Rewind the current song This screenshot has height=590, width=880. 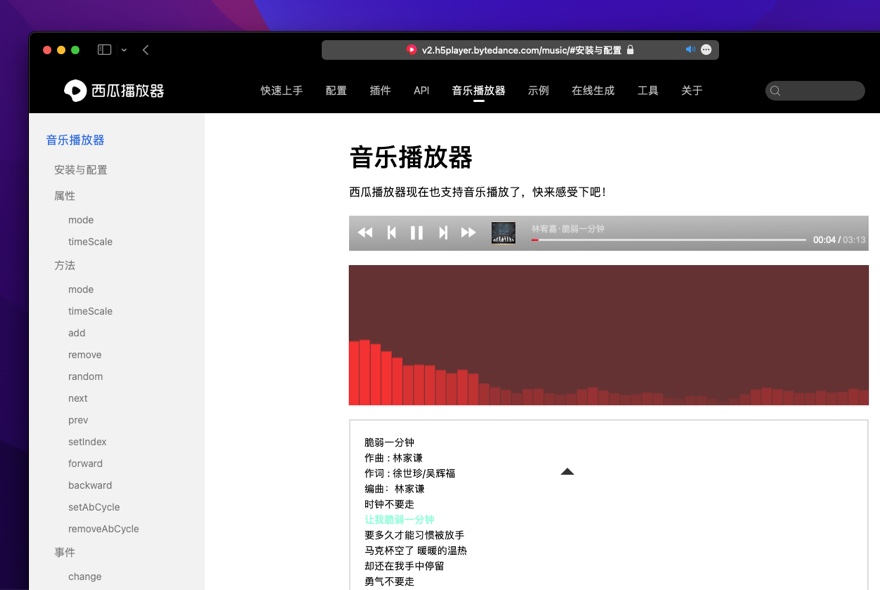[x=364, y=233]
